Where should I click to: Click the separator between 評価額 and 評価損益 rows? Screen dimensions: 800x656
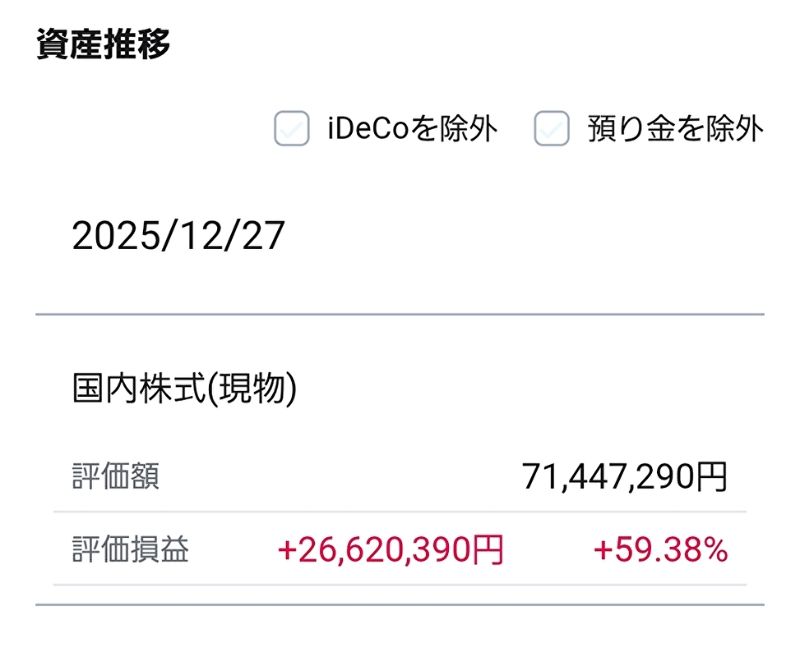point(400,512)
